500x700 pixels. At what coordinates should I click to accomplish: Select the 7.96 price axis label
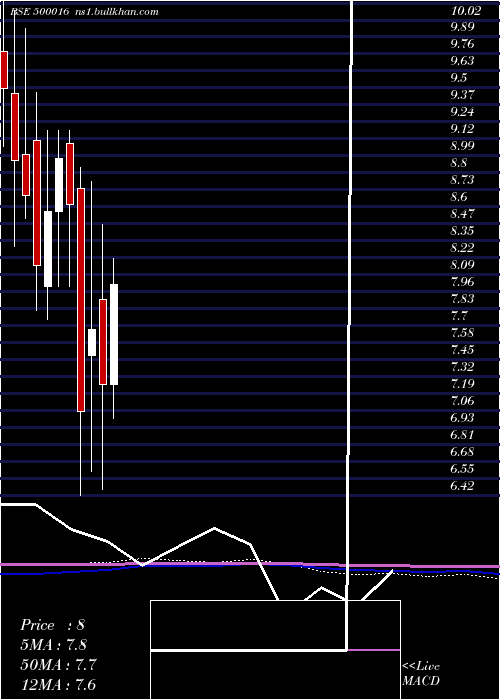[462, 282]
